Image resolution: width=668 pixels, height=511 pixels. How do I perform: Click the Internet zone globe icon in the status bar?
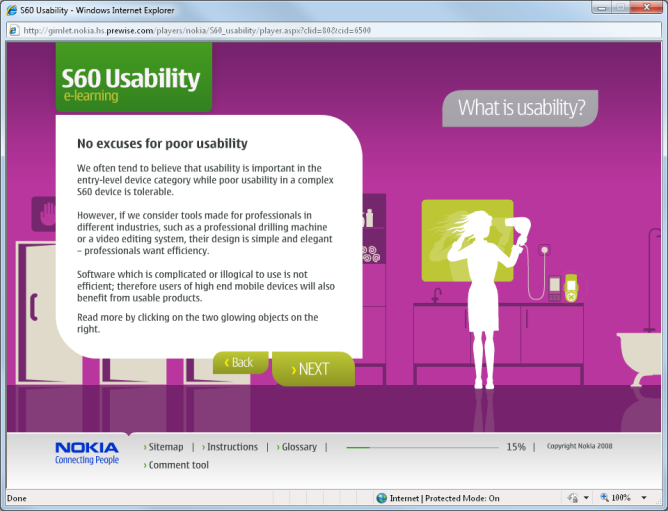click(x=382, y=498)
